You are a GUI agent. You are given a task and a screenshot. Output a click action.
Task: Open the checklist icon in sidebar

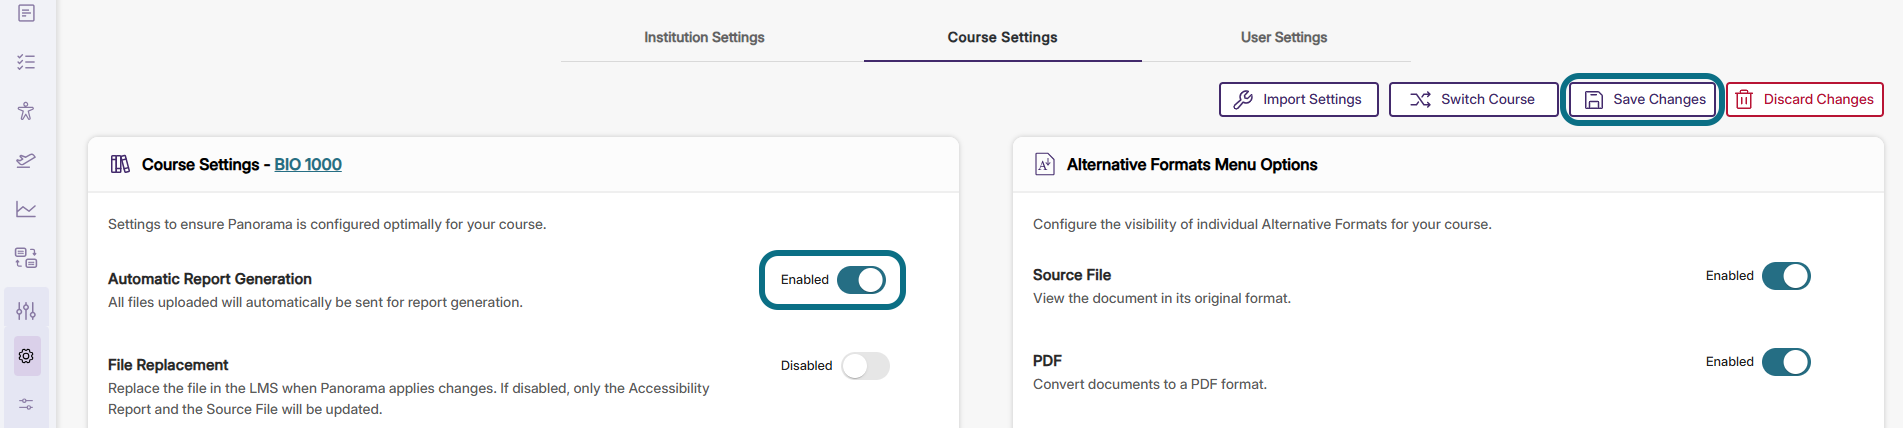(x=27, y=62)
